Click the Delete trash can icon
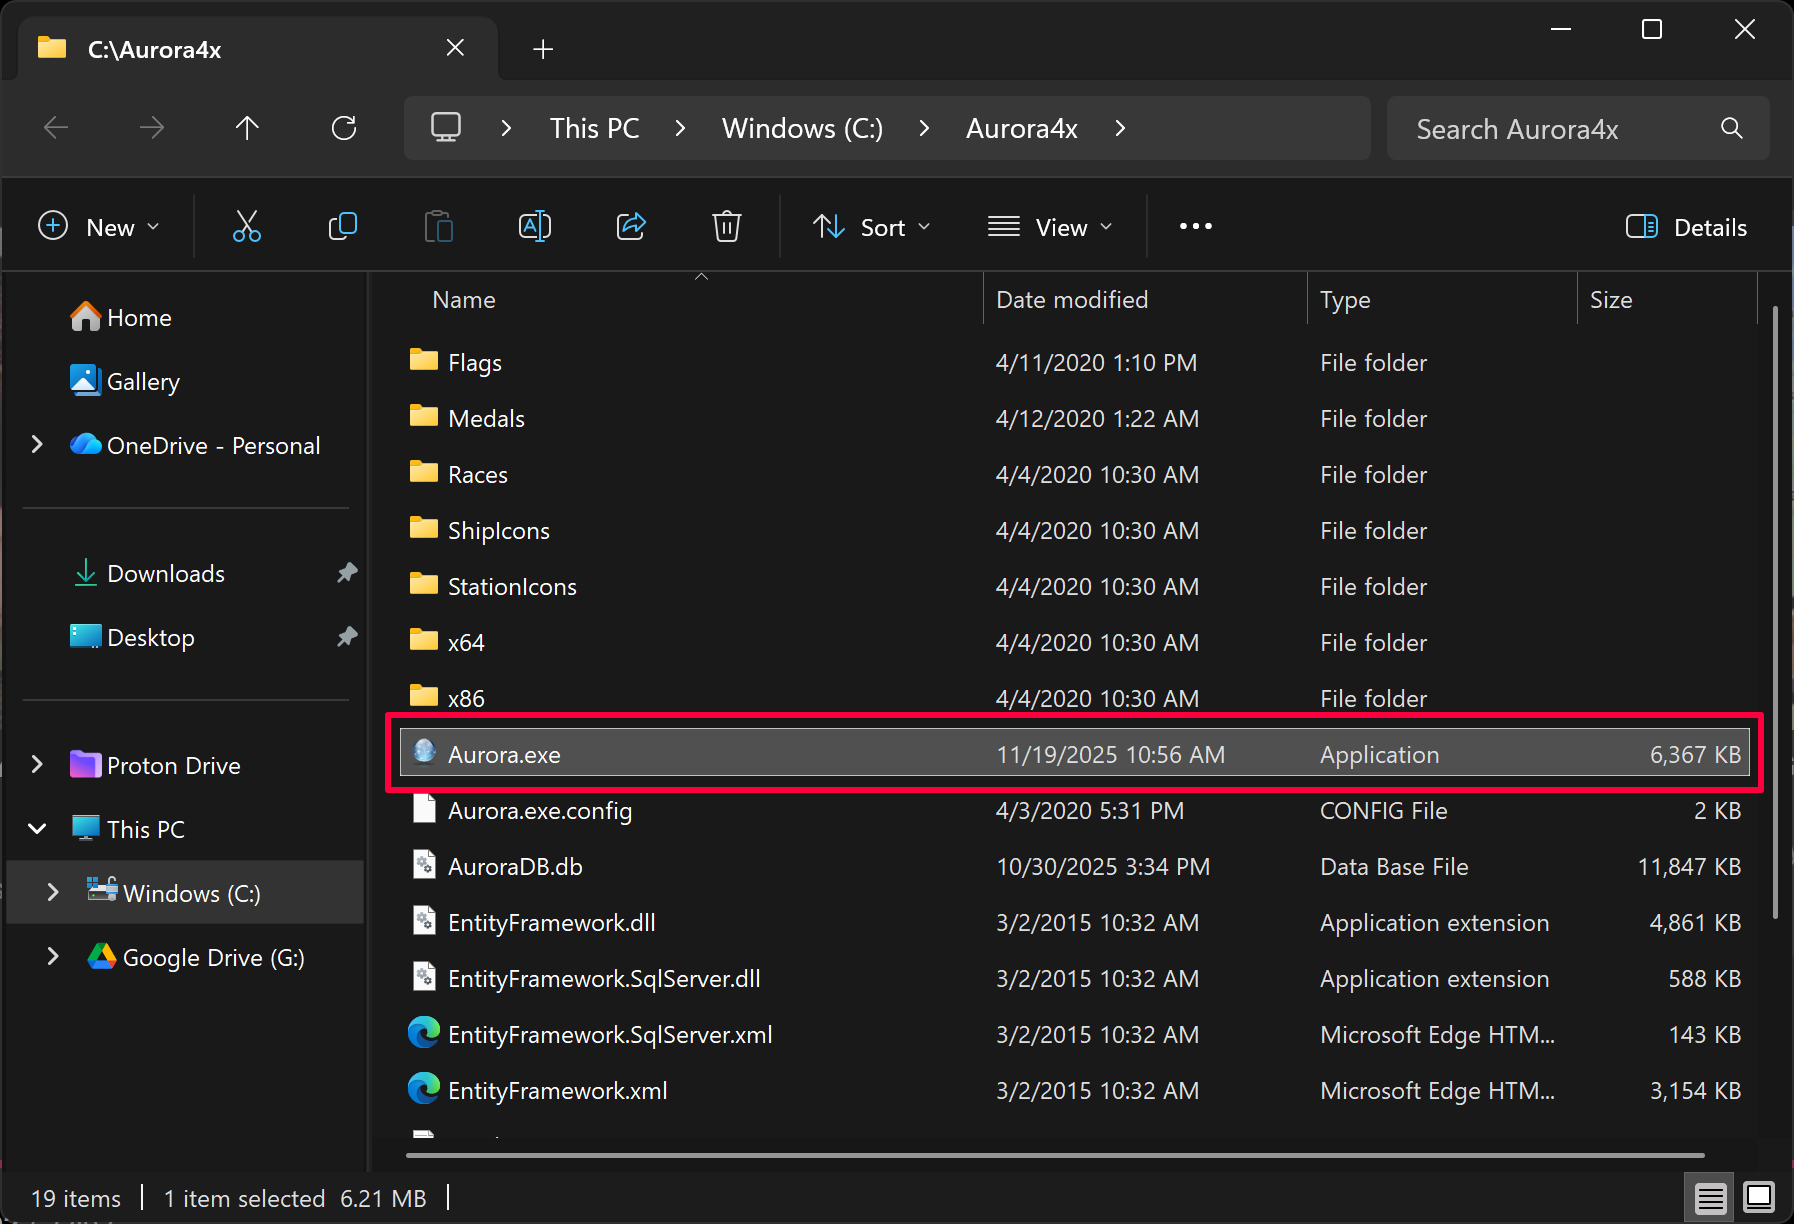Screen dimensions: 1794x1224 click(x=727, y=227)
